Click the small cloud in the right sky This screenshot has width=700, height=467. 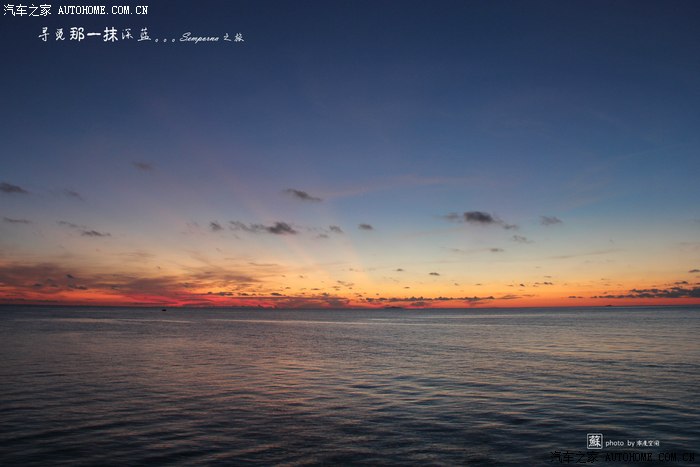pos(551,220)
